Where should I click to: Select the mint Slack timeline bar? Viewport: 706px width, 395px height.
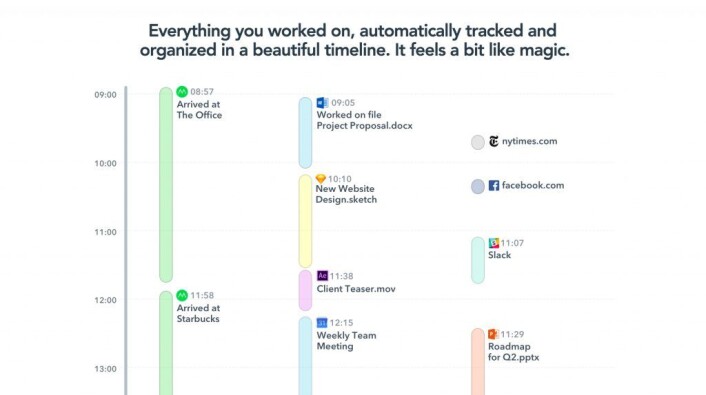point(478,260)
